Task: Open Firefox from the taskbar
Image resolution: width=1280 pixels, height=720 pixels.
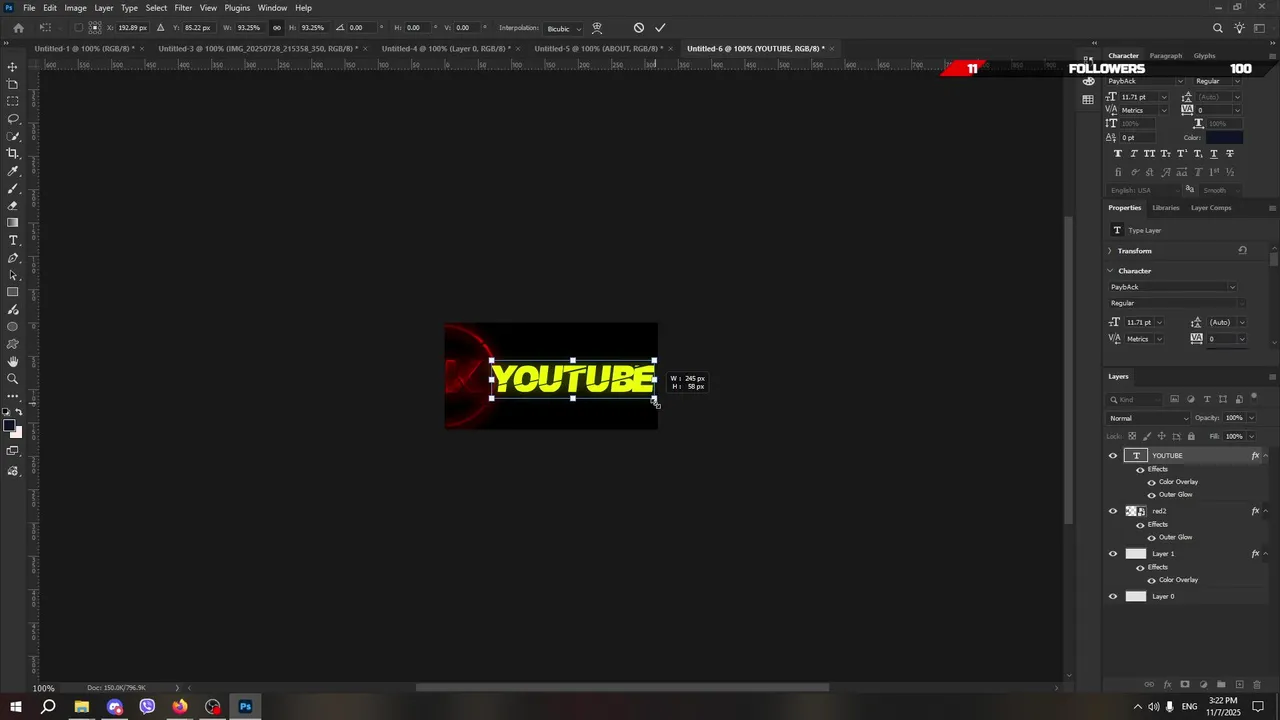Action: pyautogui.click(x=180, y=707)
